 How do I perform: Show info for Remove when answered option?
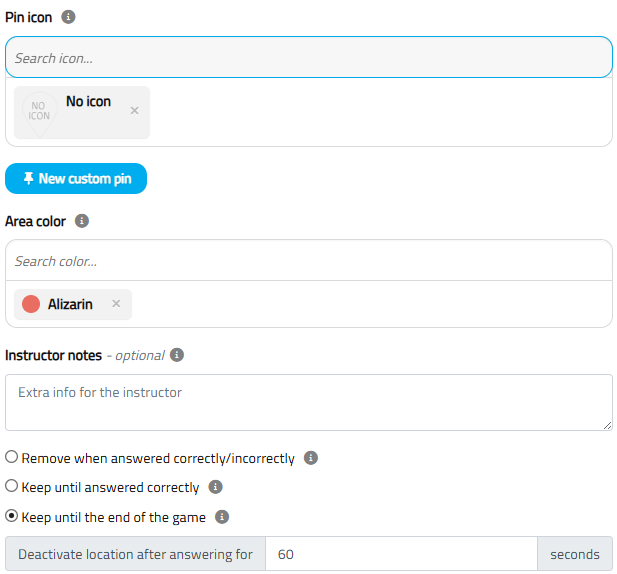(x=310, y=458)
